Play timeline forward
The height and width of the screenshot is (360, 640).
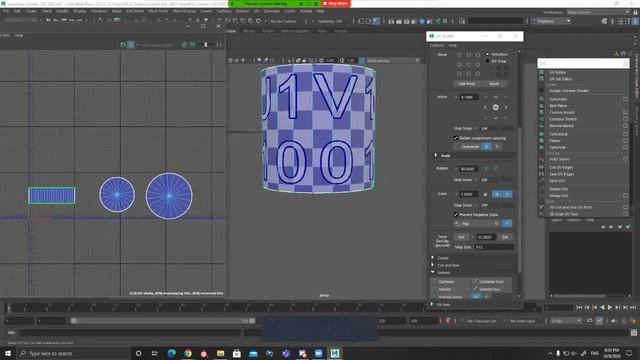click(610, 307)
